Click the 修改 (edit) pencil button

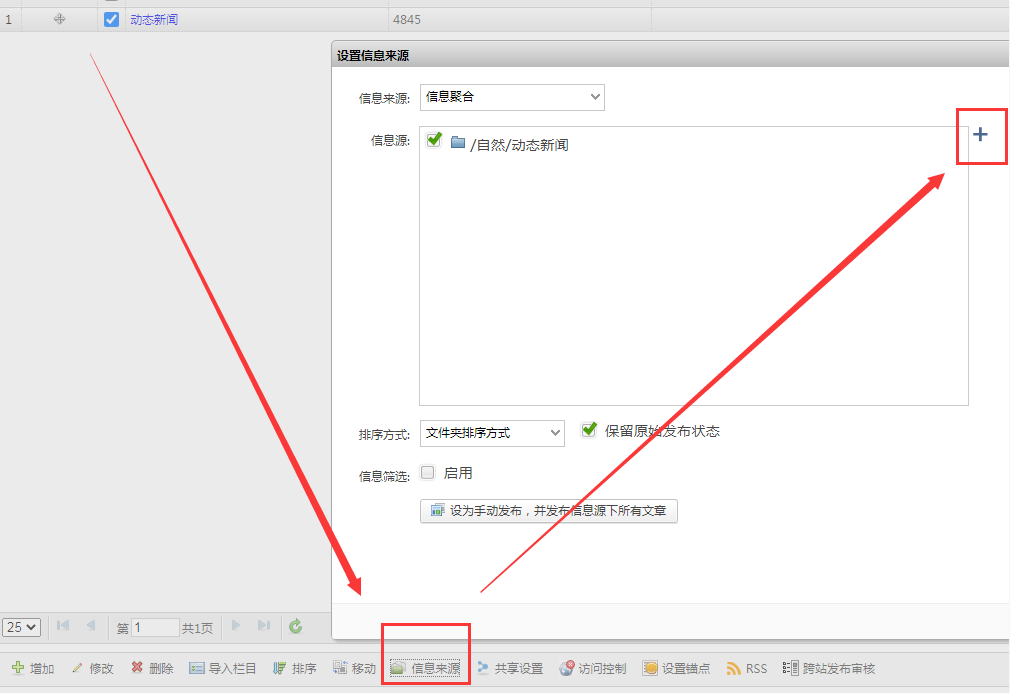(92, 668)
